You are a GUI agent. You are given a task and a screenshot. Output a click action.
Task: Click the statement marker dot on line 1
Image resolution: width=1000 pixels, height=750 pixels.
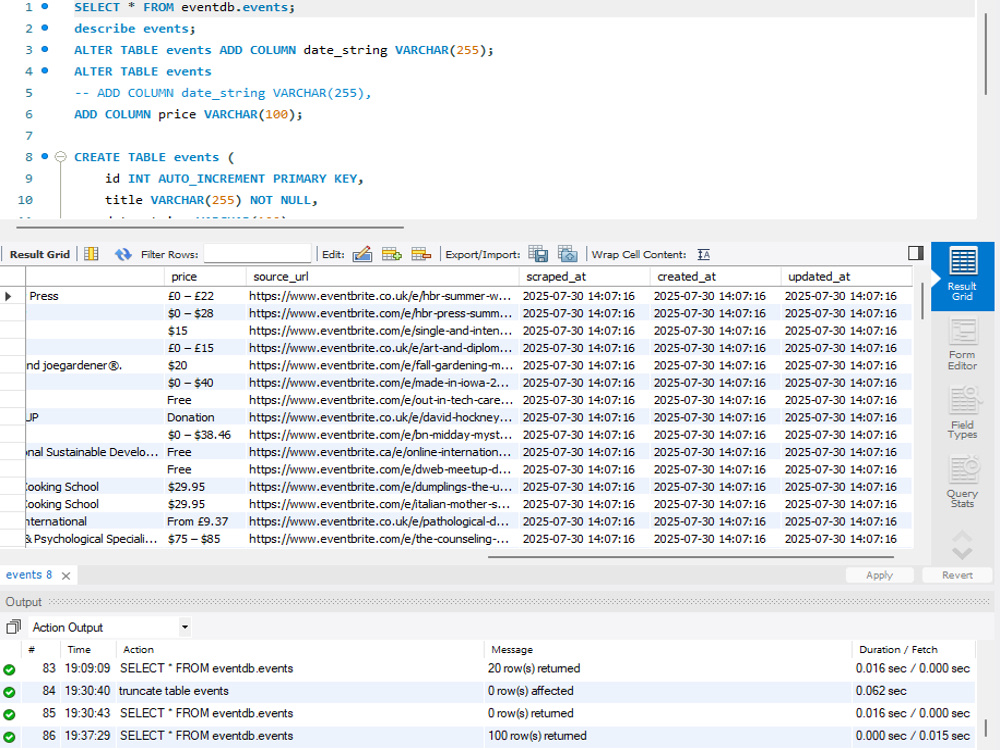(x=45, y=6)
